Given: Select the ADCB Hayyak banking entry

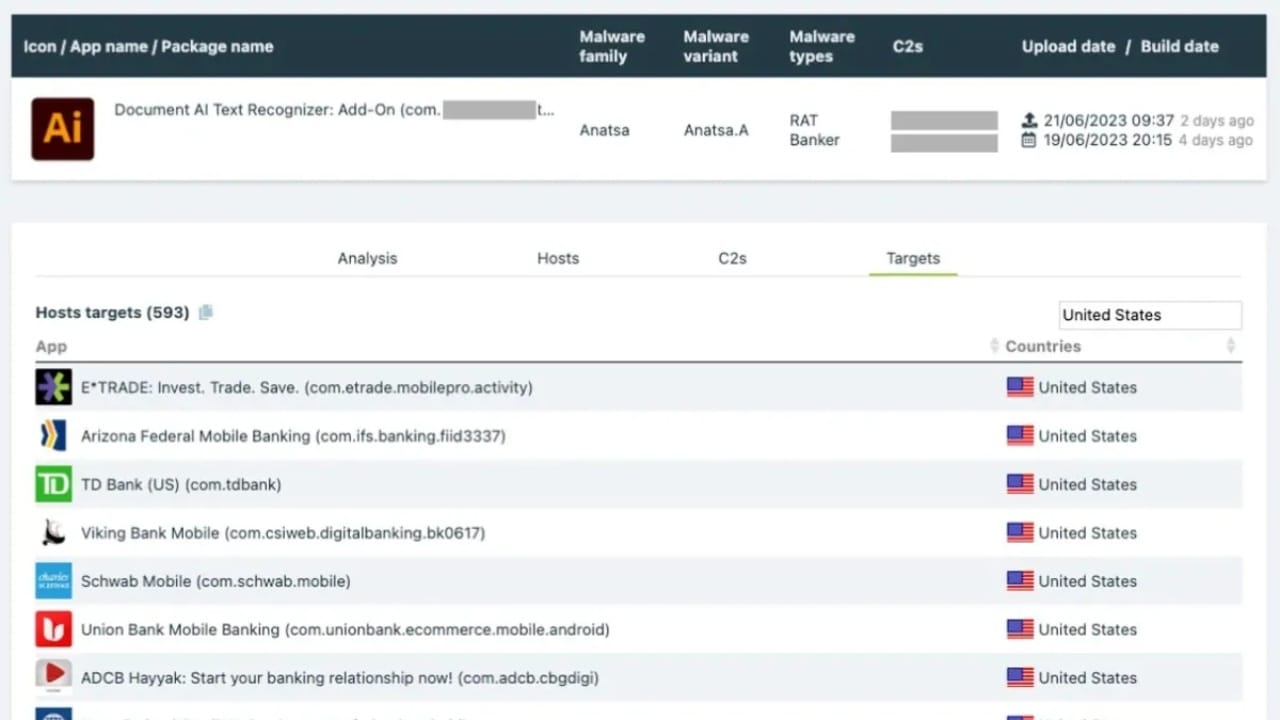Looking at the screenshot, I should pos(340,677).
